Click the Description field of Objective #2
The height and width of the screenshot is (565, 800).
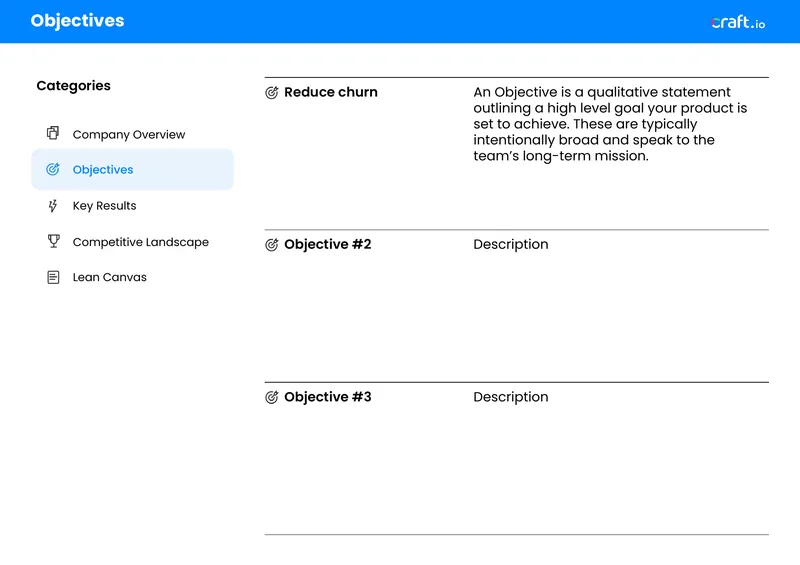(x=511, y=244)
